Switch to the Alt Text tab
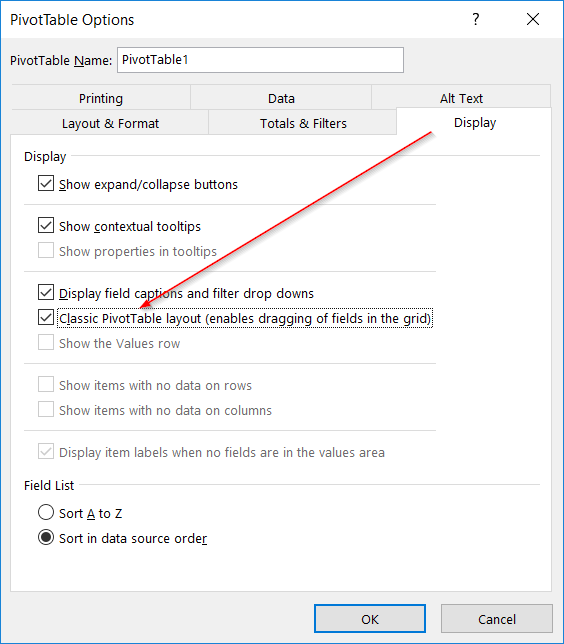 (x=461, y=98)
